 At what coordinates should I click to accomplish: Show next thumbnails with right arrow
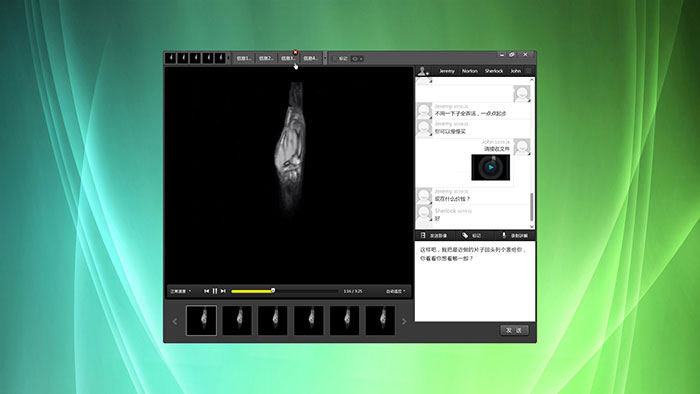click(404, 321)
